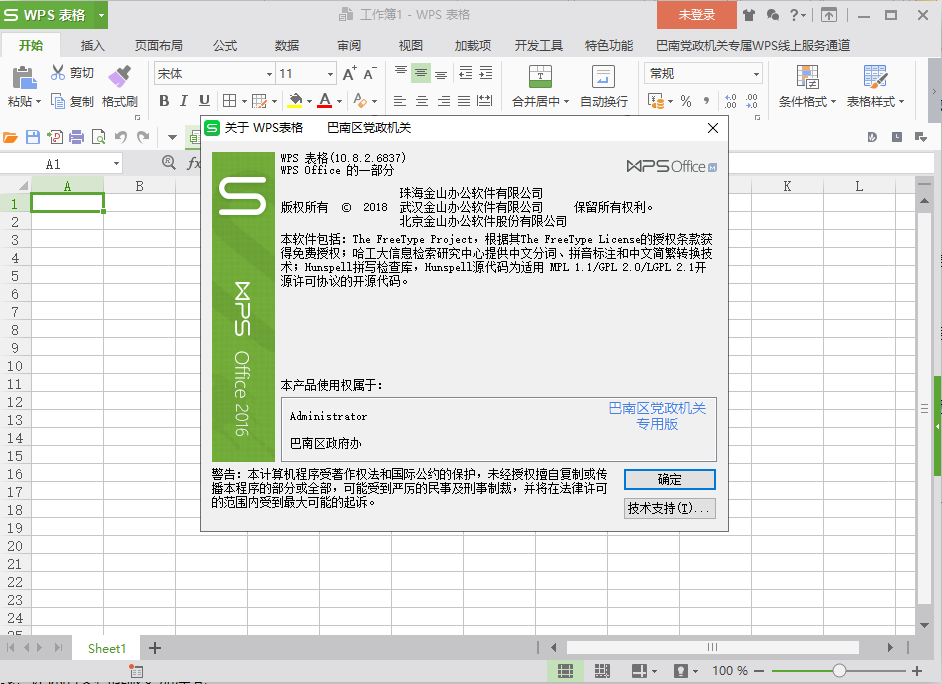Open the Conditional Formatting icon
This screenshot has height=684, width=942.
[x=807, y=77]
